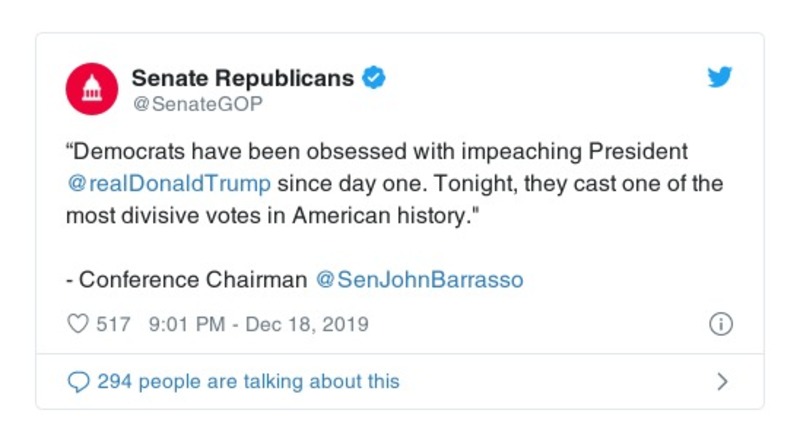
Task: Click the blue speech bubble reply icon
Action: (x=77, y=381)
